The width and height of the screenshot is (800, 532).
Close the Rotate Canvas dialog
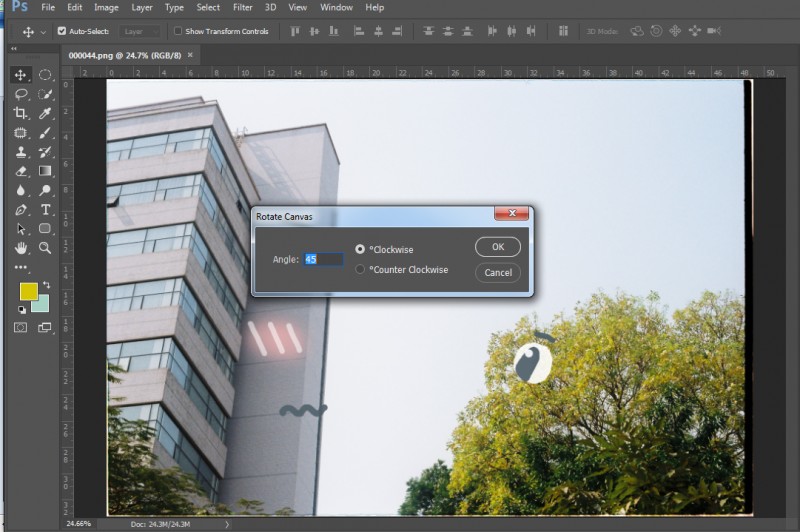tap(512, 213)
